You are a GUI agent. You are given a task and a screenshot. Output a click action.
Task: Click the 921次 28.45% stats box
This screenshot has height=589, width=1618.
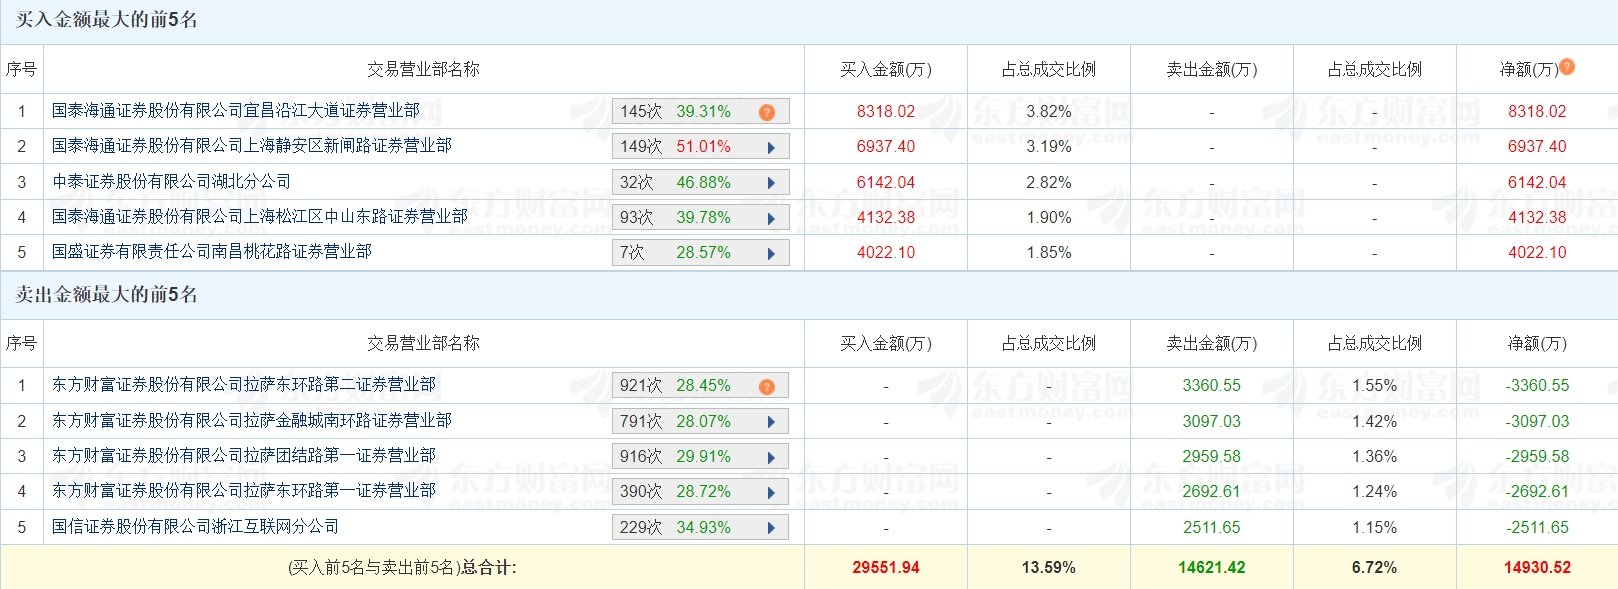coord(701,385)
